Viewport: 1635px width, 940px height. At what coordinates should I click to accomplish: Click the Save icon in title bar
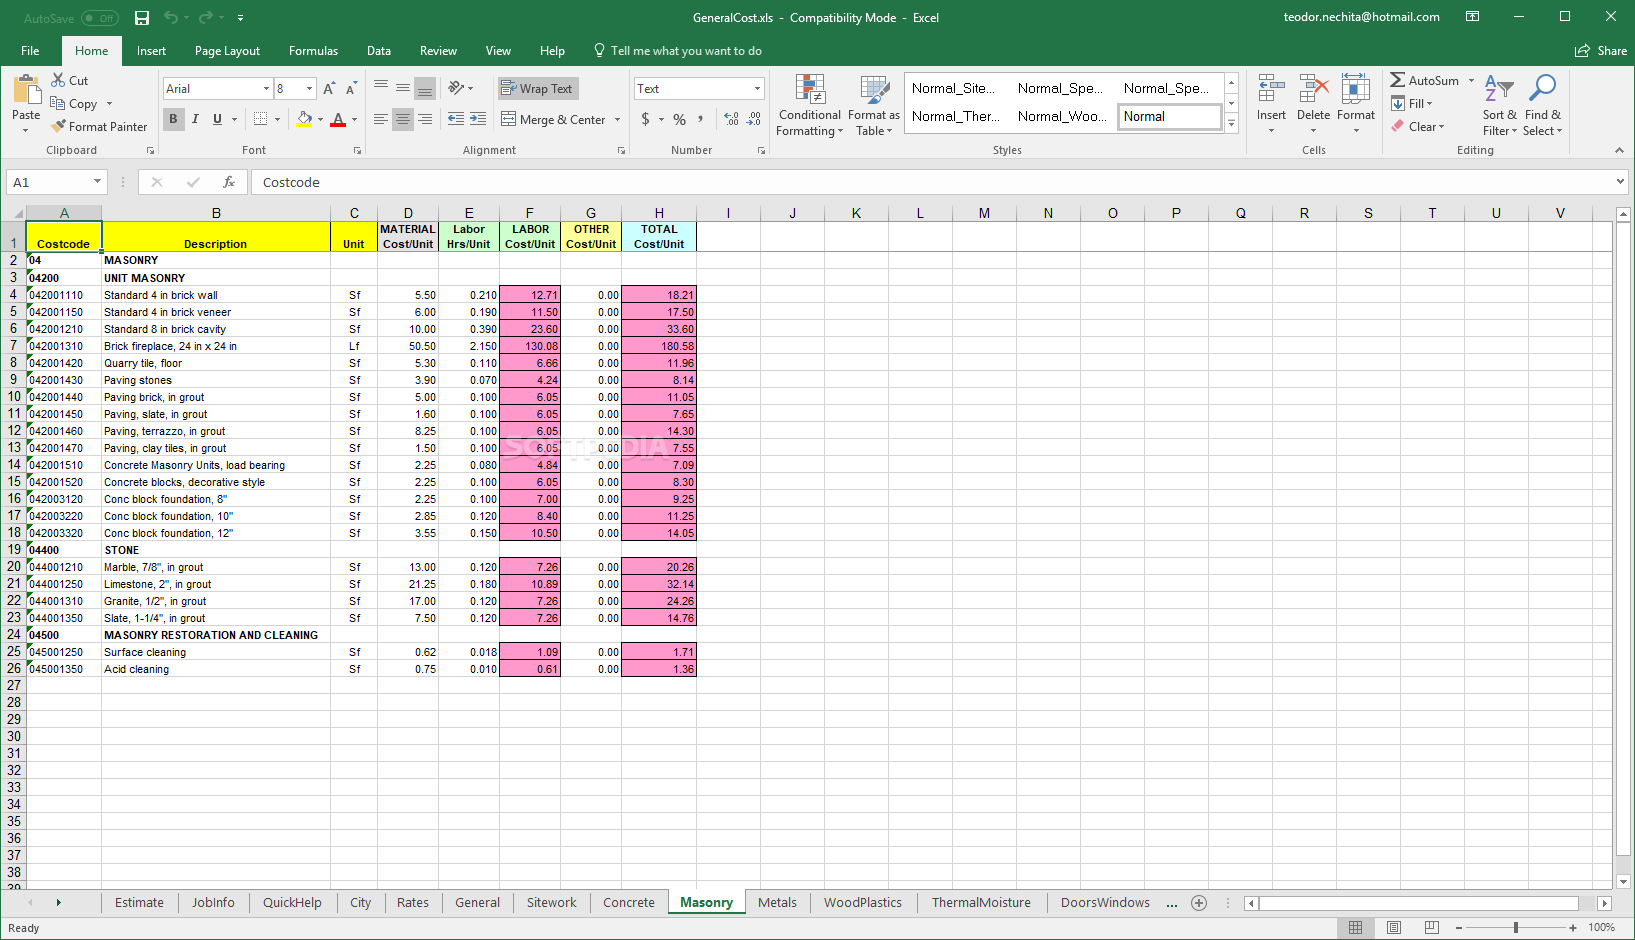pos(142,18)
